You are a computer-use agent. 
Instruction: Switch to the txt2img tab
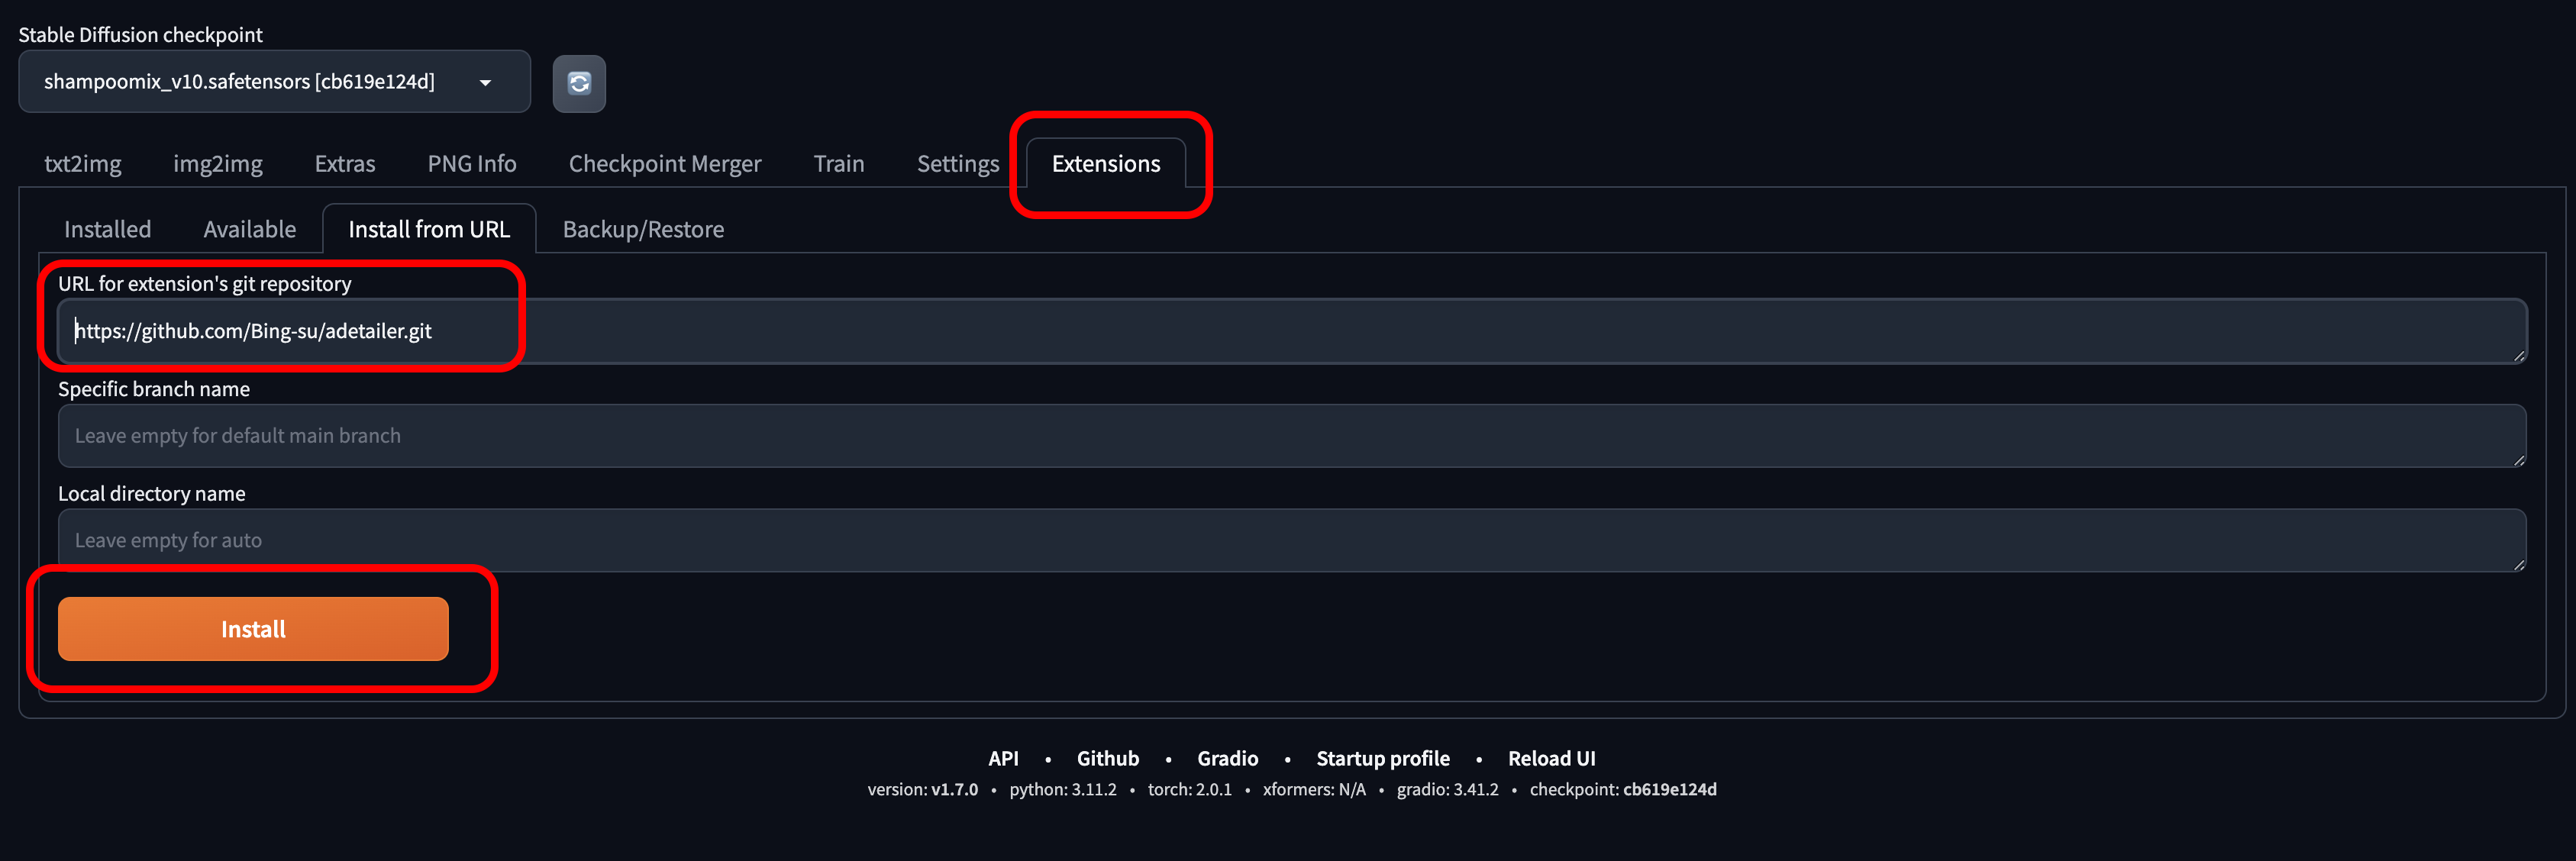(x=82, y=164)
